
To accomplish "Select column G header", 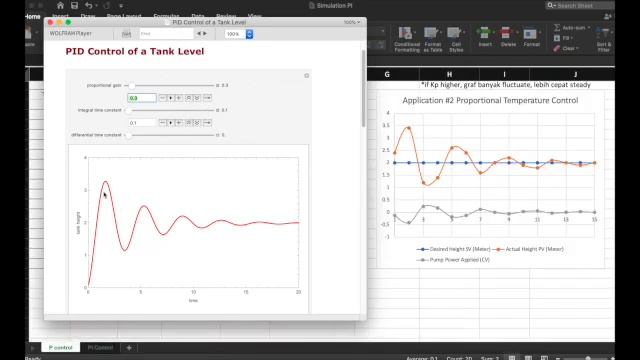I will coord(387,74).
